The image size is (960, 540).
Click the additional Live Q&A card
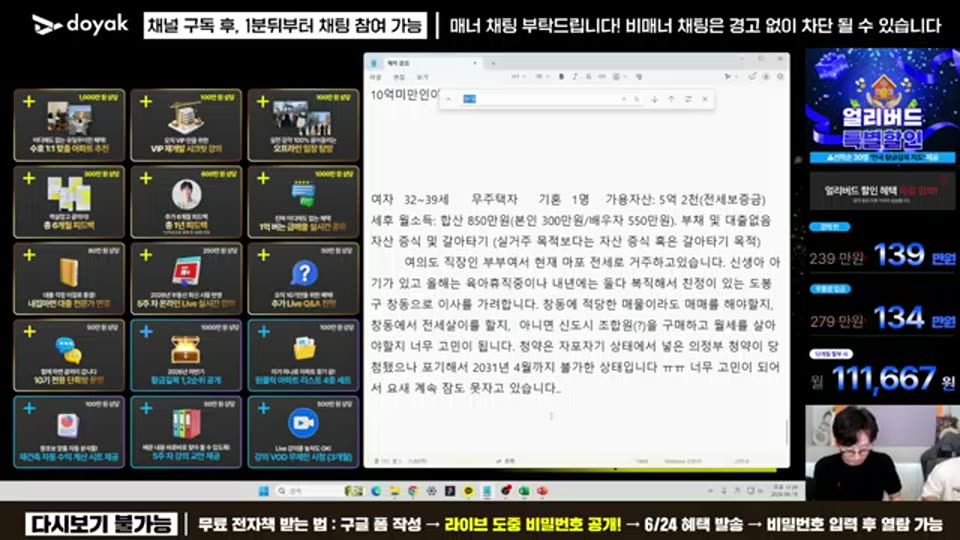point(303,279)
